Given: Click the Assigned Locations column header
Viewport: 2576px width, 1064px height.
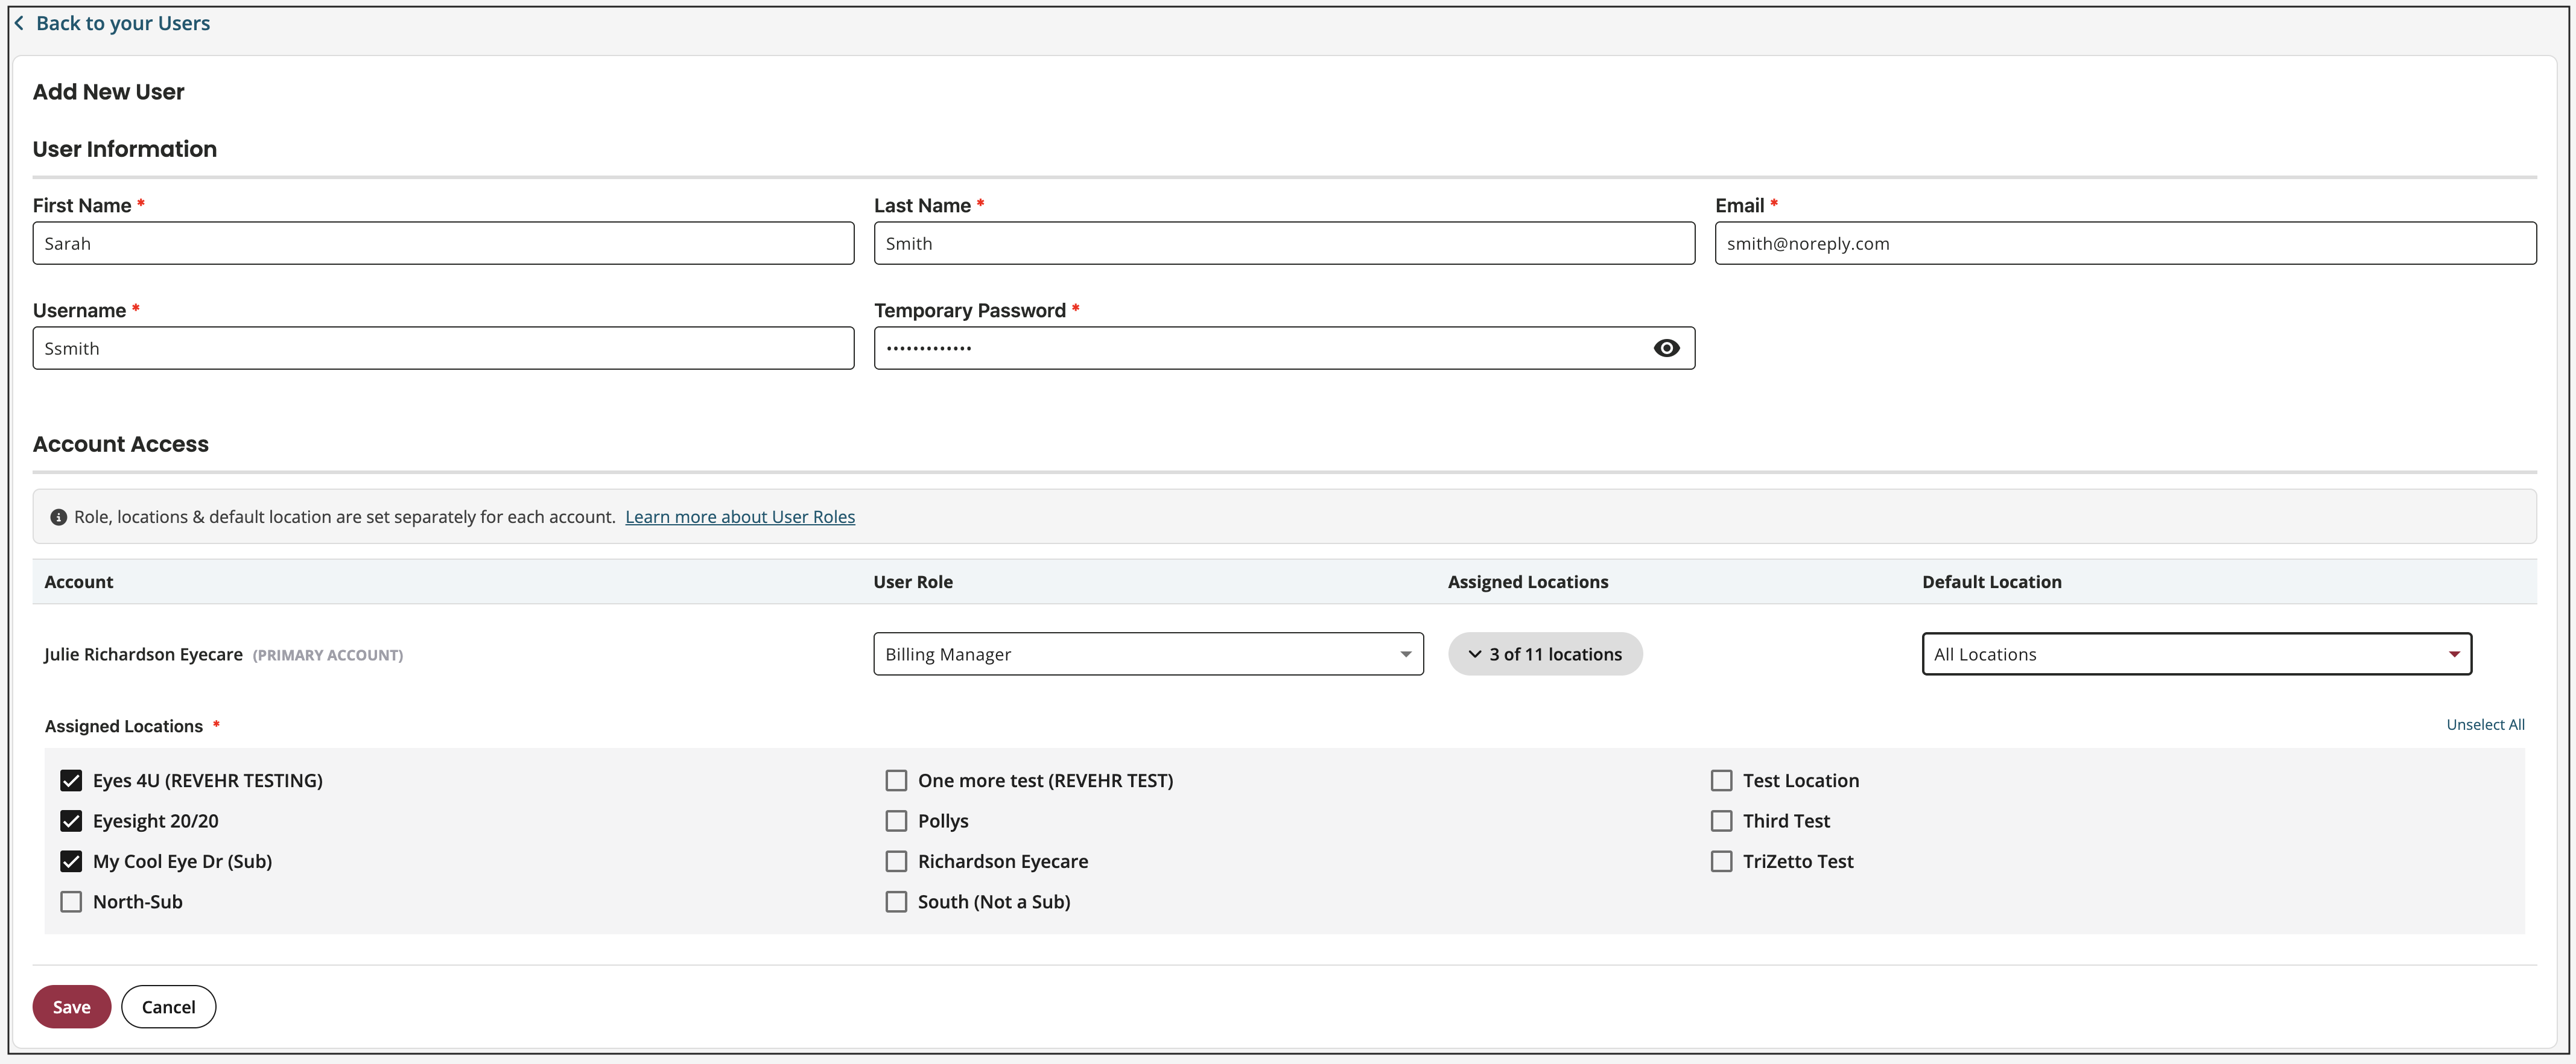Looking at the screenshot, I should point(1528,582).
